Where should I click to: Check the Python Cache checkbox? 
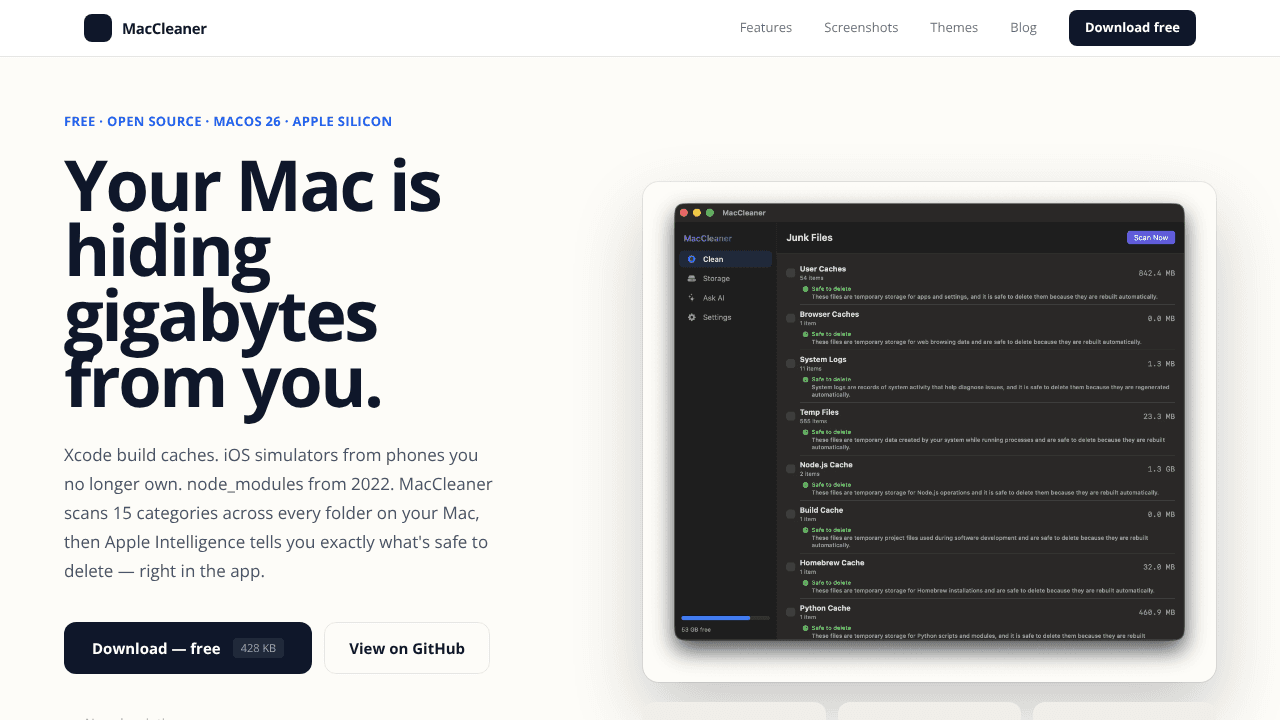coord(790,612)
